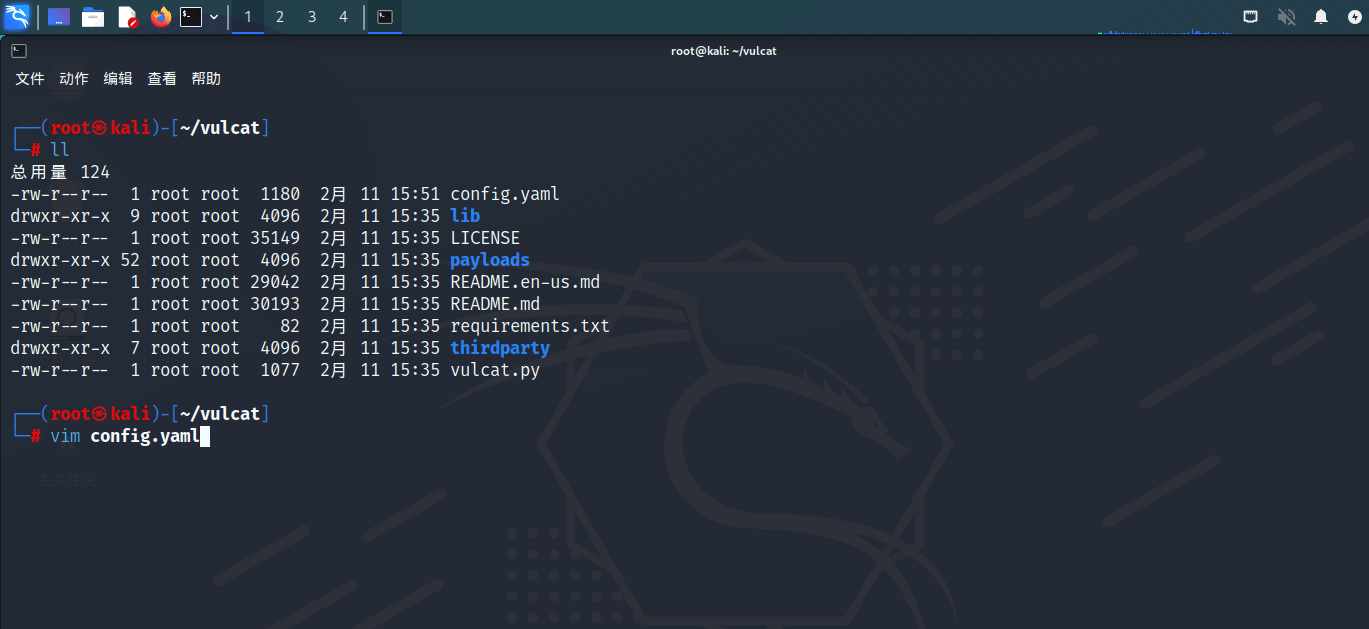Expand the terminal launcher dropdown arrow
Viewport: 1369px width, 629px height.
pyautogui.click(x=213, y=17)
